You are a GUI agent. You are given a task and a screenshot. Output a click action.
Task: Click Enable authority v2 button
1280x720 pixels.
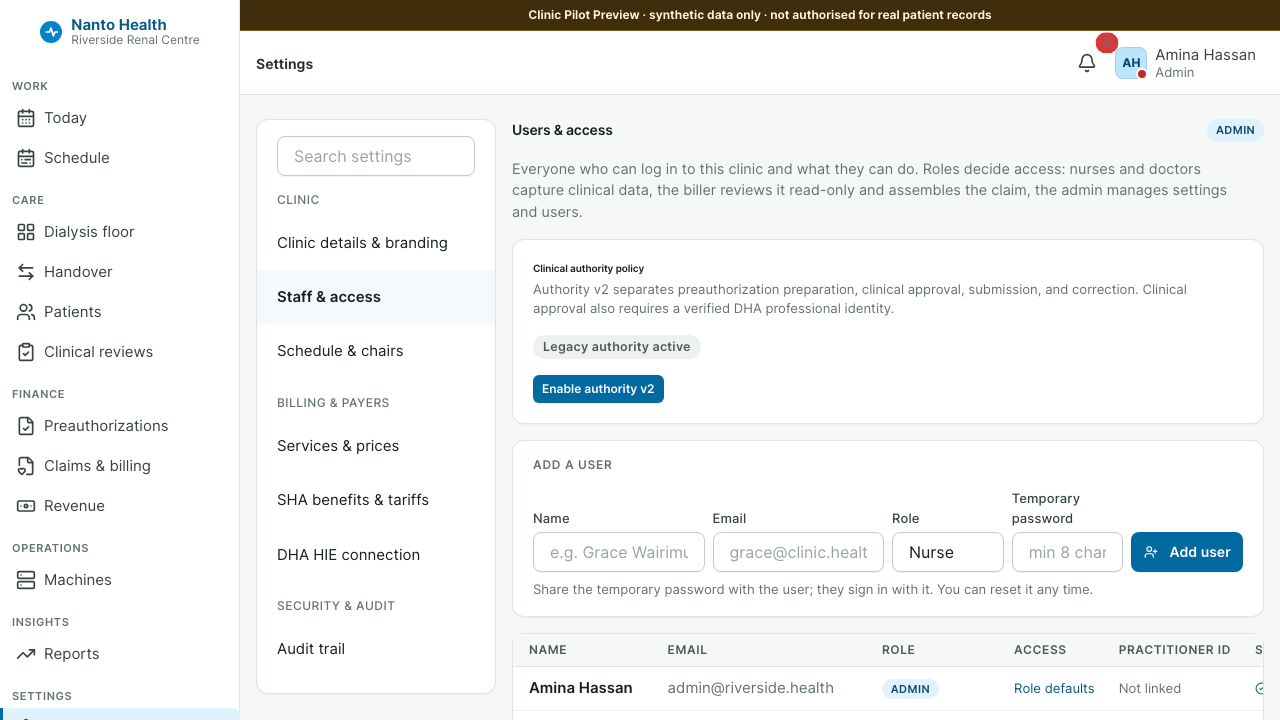598,389
